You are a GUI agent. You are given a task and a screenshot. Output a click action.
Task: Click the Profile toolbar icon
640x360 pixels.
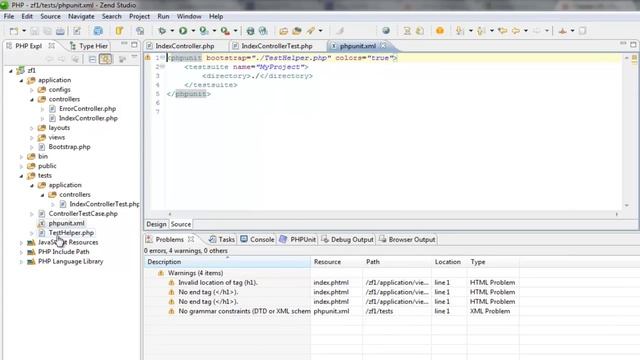204,31
